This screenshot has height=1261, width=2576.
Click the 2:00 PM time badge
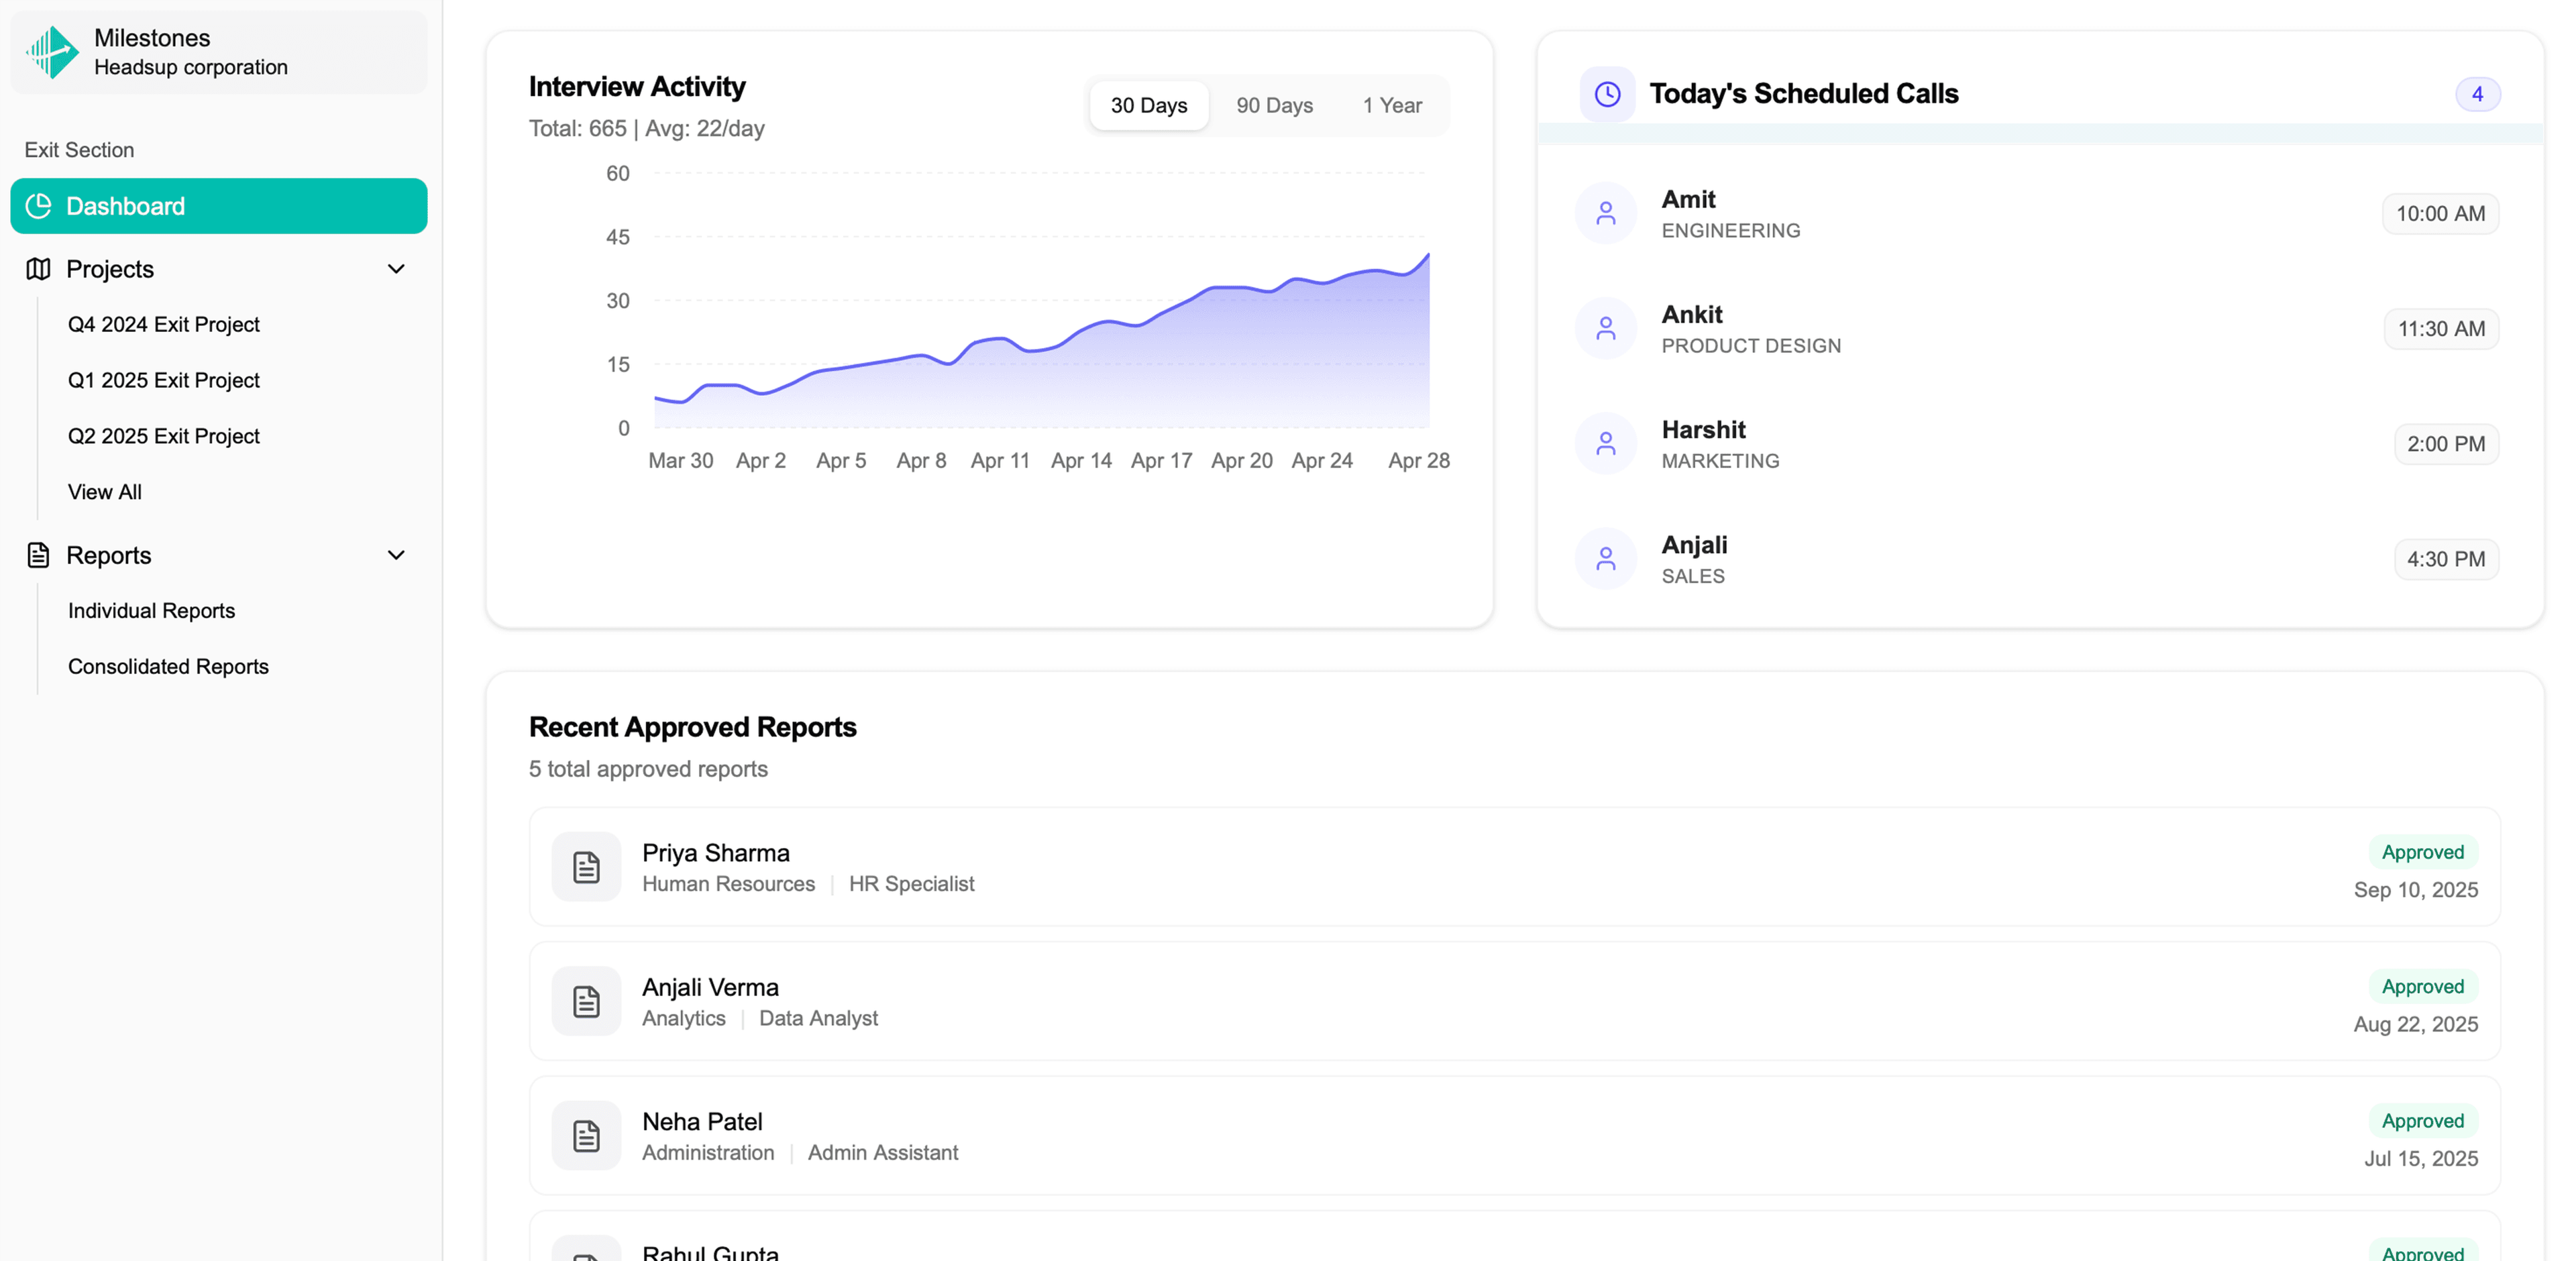pos(2446,443)
